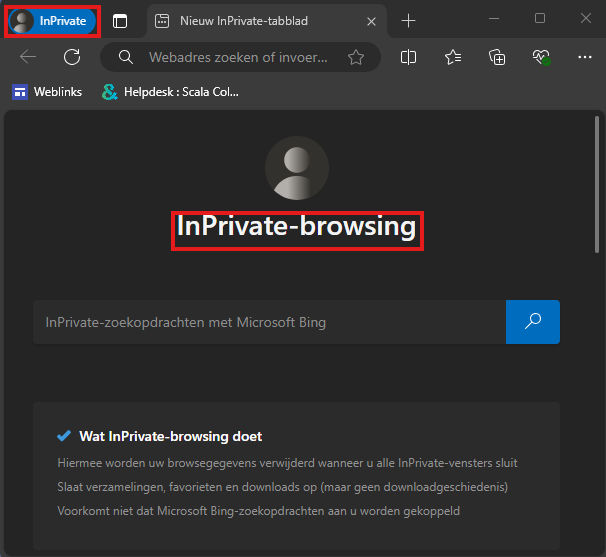Screen dimensions: 606x557
Task: Click the InPrivate Bing search box
Action: click(x=269, y=322)
